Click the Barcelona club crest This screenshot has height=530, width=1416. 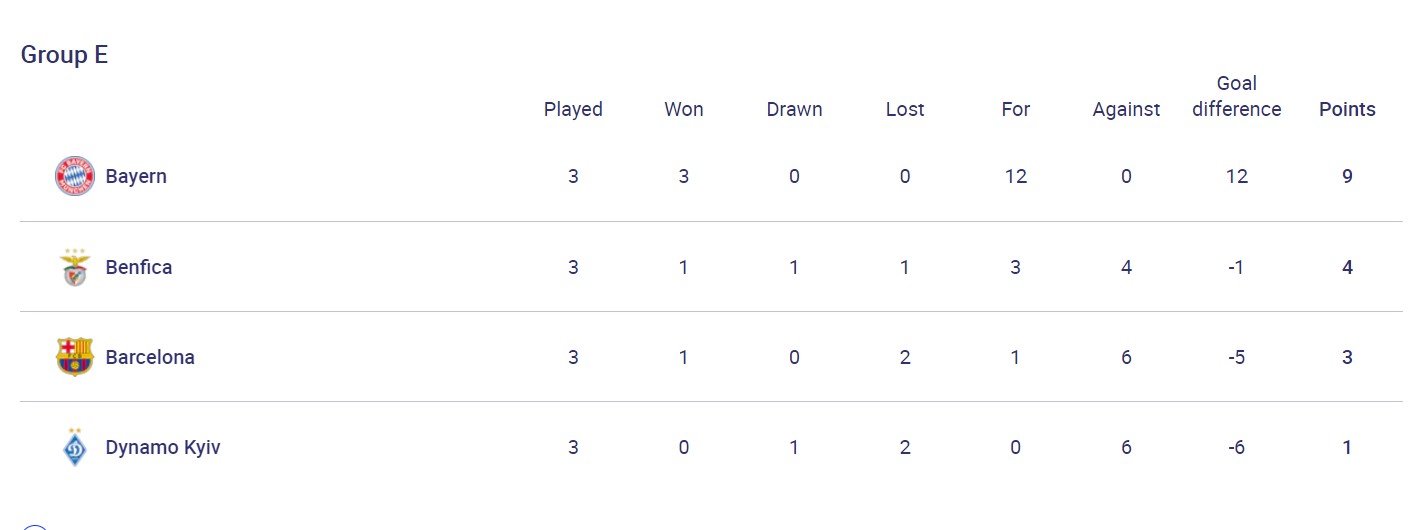coord(74,357)
